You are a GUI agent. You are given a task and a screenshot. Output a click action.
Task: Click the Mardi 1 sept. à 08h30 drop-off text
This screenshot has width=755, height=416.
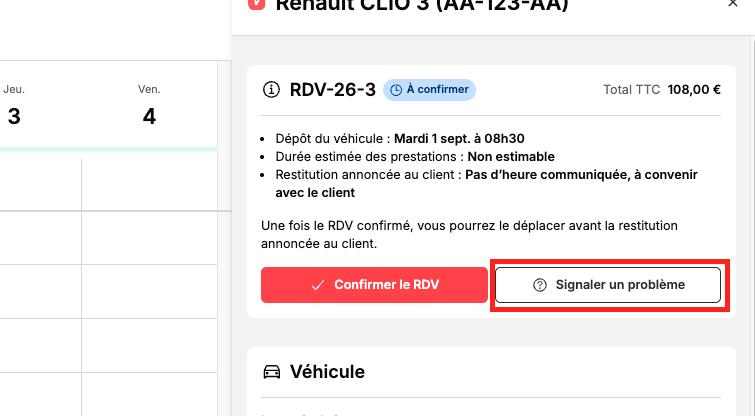pos(459,139)
